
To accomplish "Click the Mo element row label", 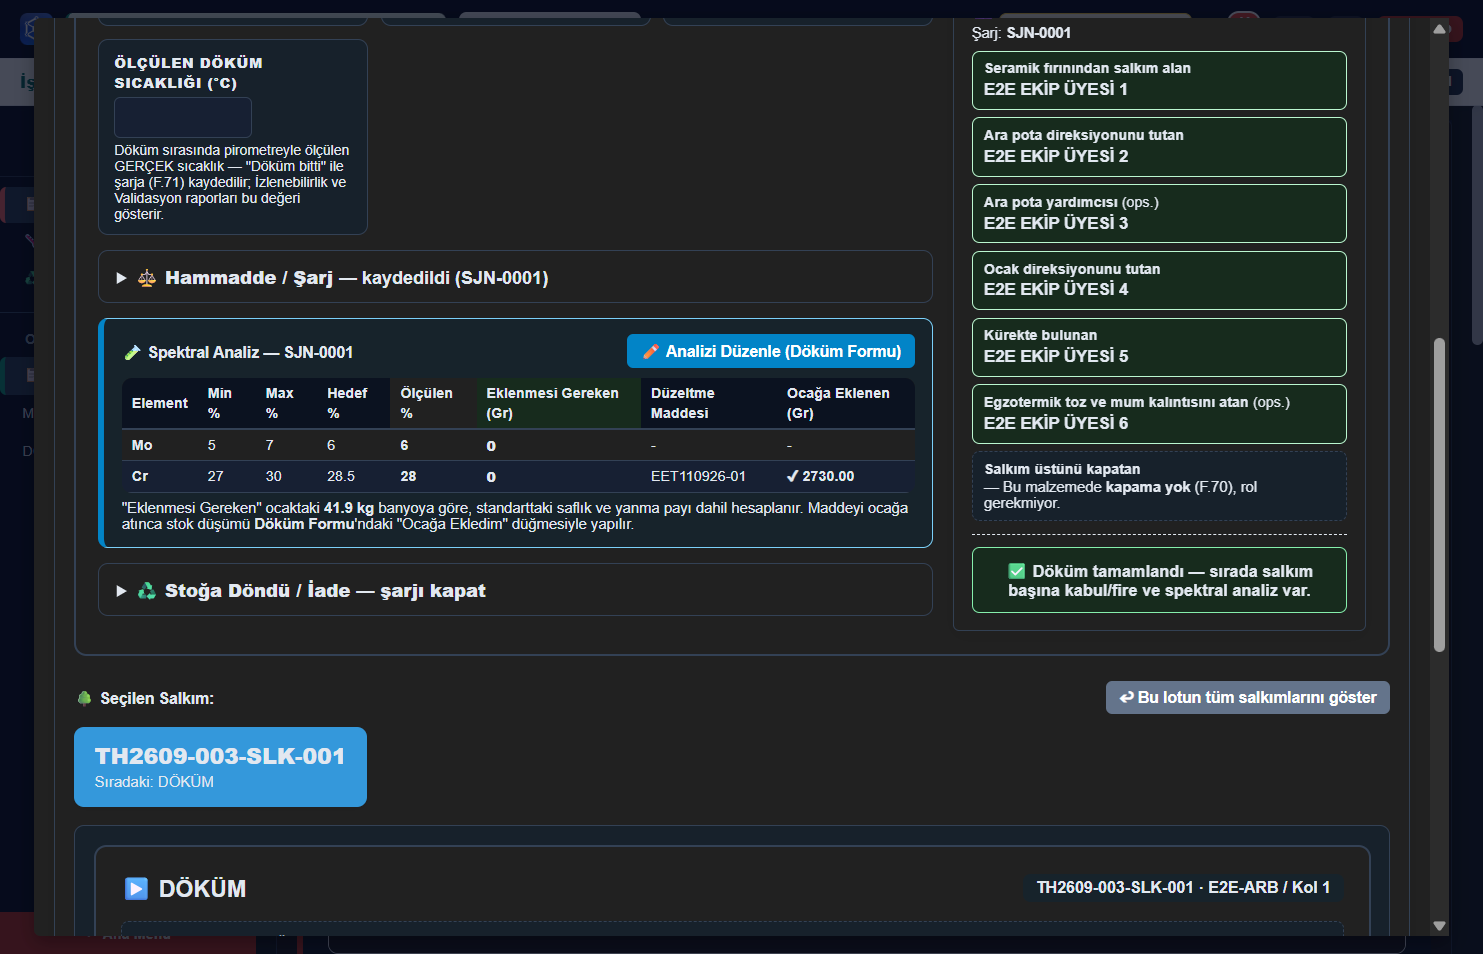I will pos(142,445).
